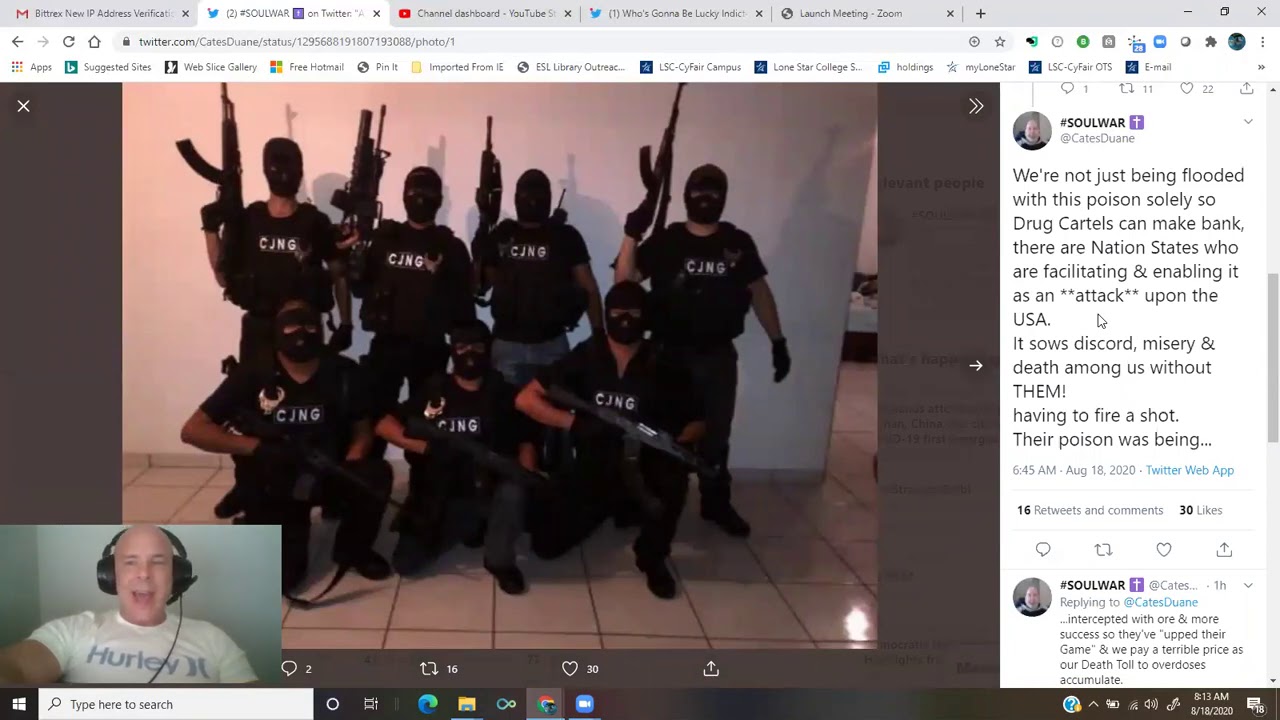The image size is (1280, 720).
Task: Open the Zoom browser extension
Action: point(1160,42)
